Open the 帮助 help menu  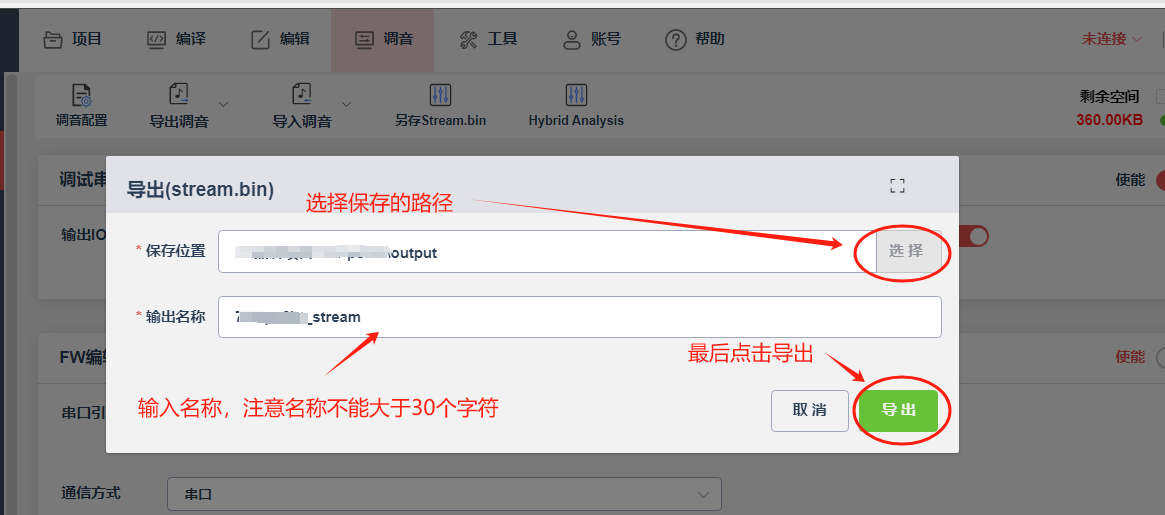point(695,39)
